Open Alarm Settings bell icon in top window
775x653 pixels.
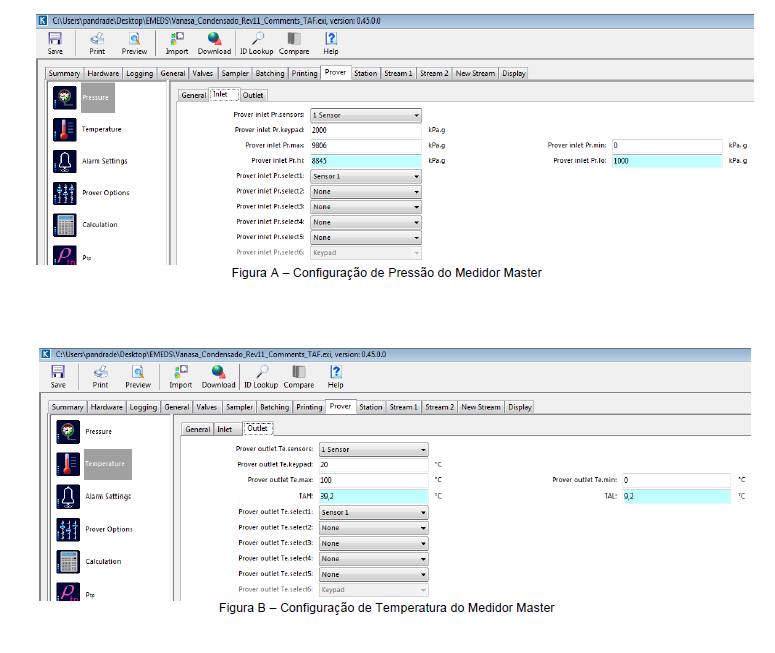click(x=65, y=161)
